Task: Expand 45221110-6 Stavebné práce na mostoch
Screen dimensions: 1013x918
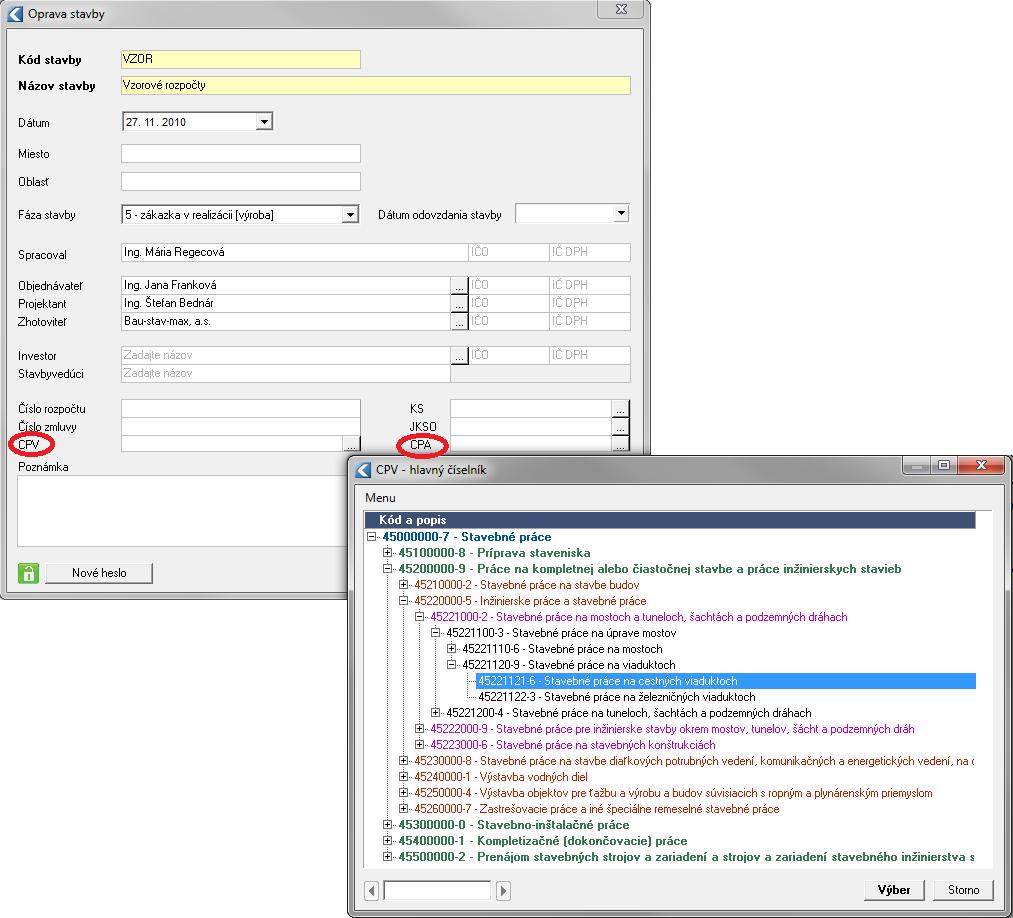Action: [452, 649]
